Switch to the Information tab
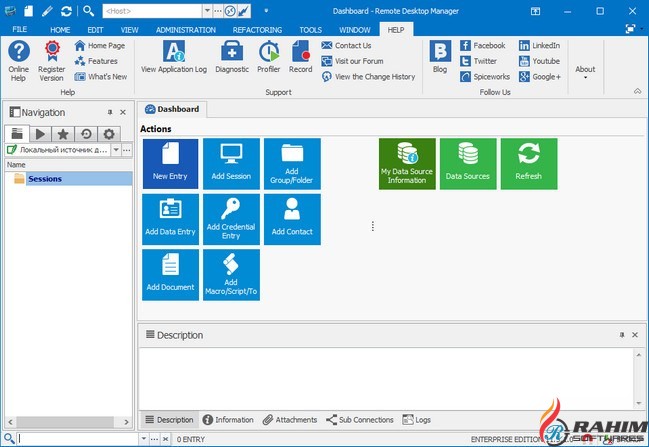The width and height of the screenshot is (649, 447). [228, 420]
